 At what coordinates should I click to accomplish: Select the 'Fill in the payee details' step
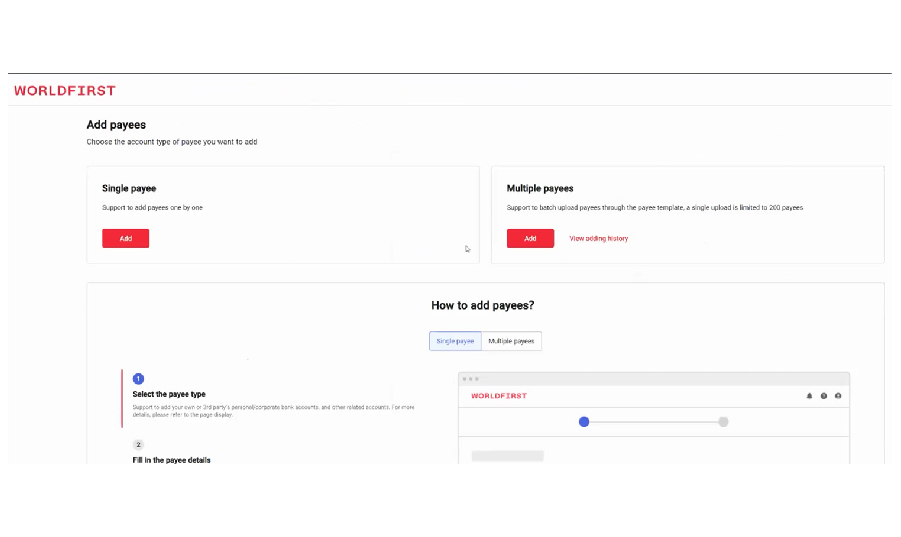pos(171,460)
